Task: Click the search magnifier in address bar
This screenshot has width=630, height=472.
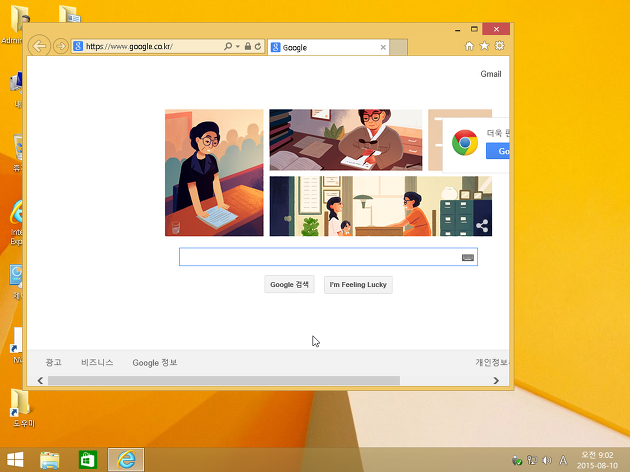Action: (227, 46)
